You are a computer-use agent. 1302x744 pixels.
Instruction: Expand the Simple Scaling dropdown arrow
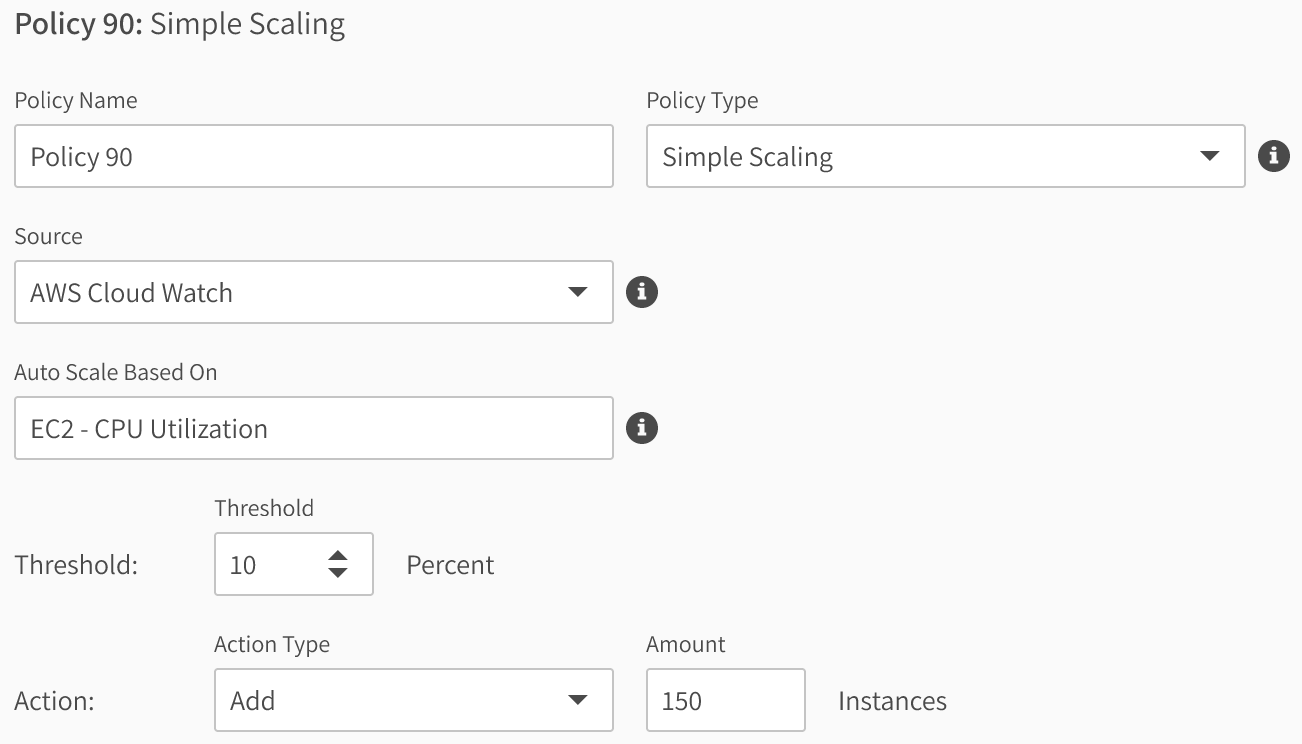tap(1209, 156)
